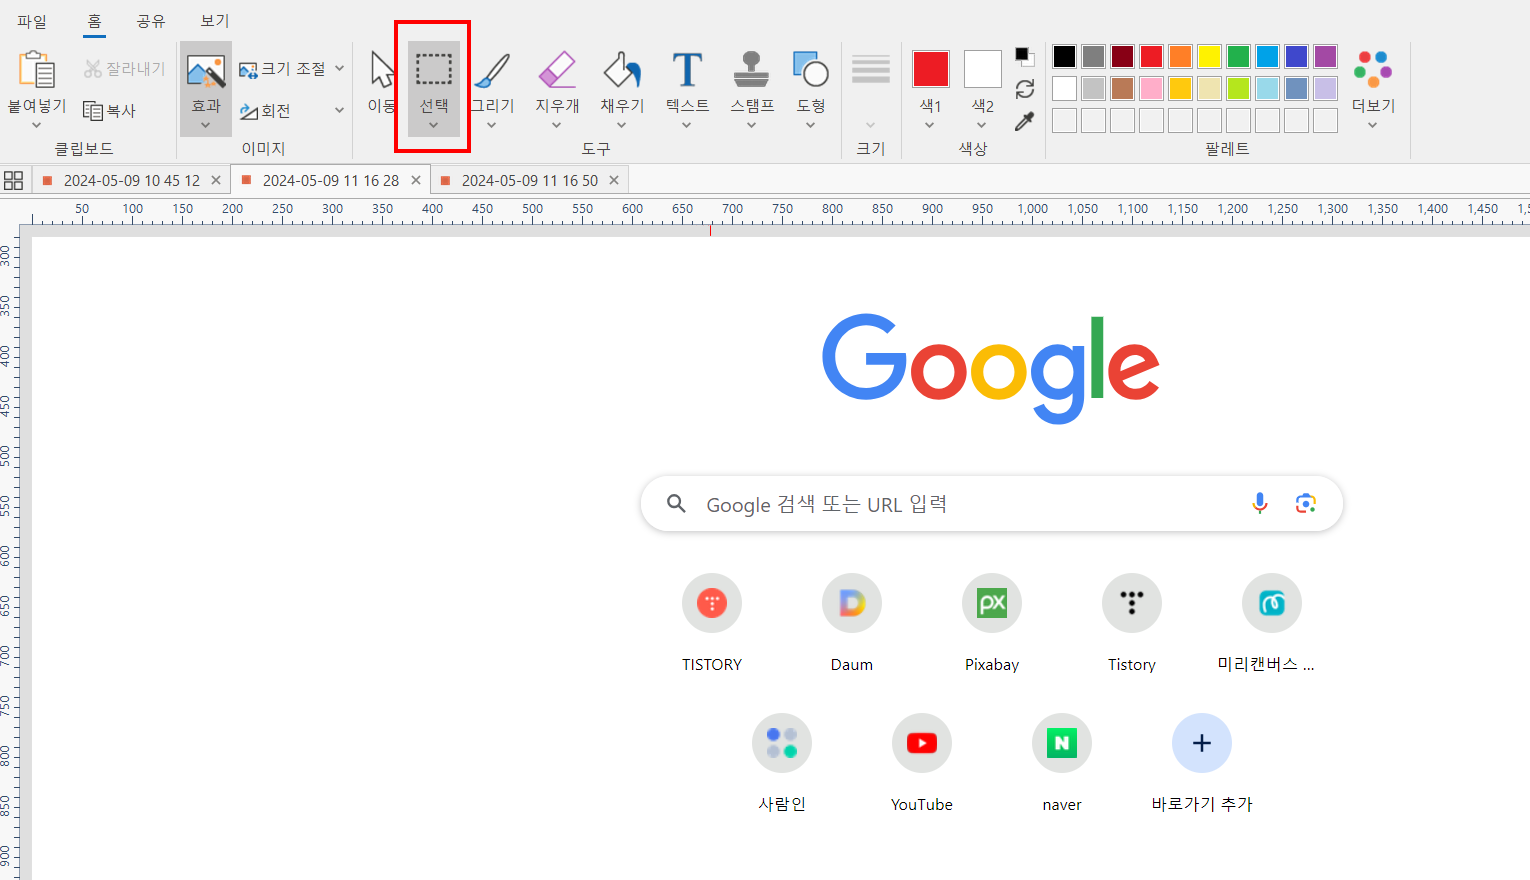
Task: Switch to tab 2024-05-09 10 45 12
Action: pos(131,180)
